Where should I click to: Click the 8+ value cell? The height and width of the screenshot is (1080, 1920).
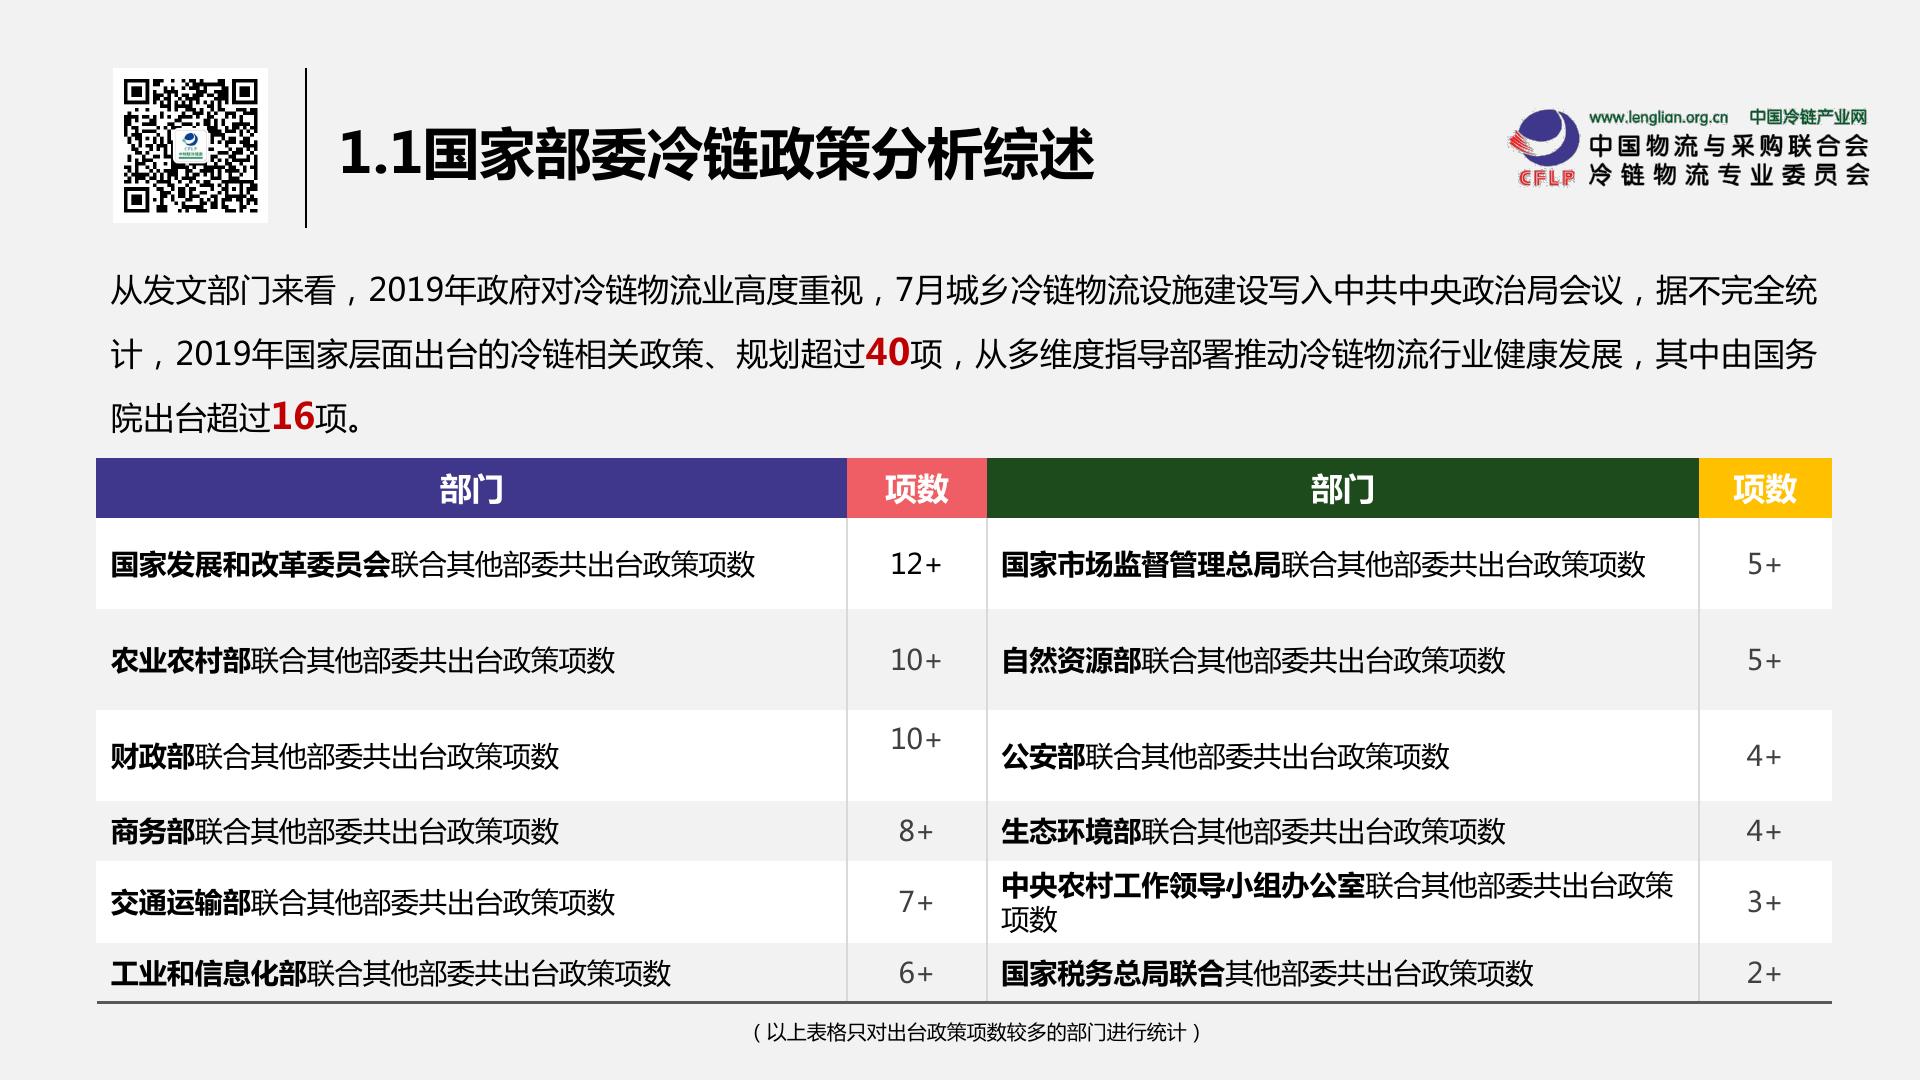(x=916, y=831)
